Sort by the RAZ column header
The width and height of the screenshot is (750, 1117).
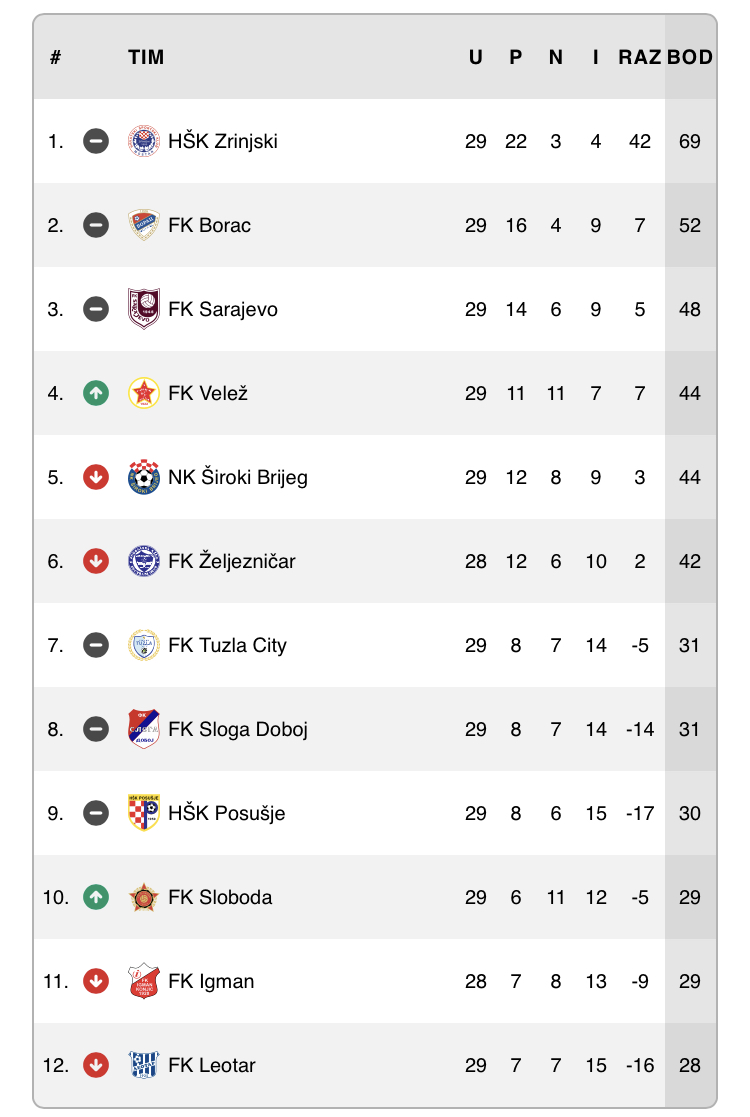[640, 57]
